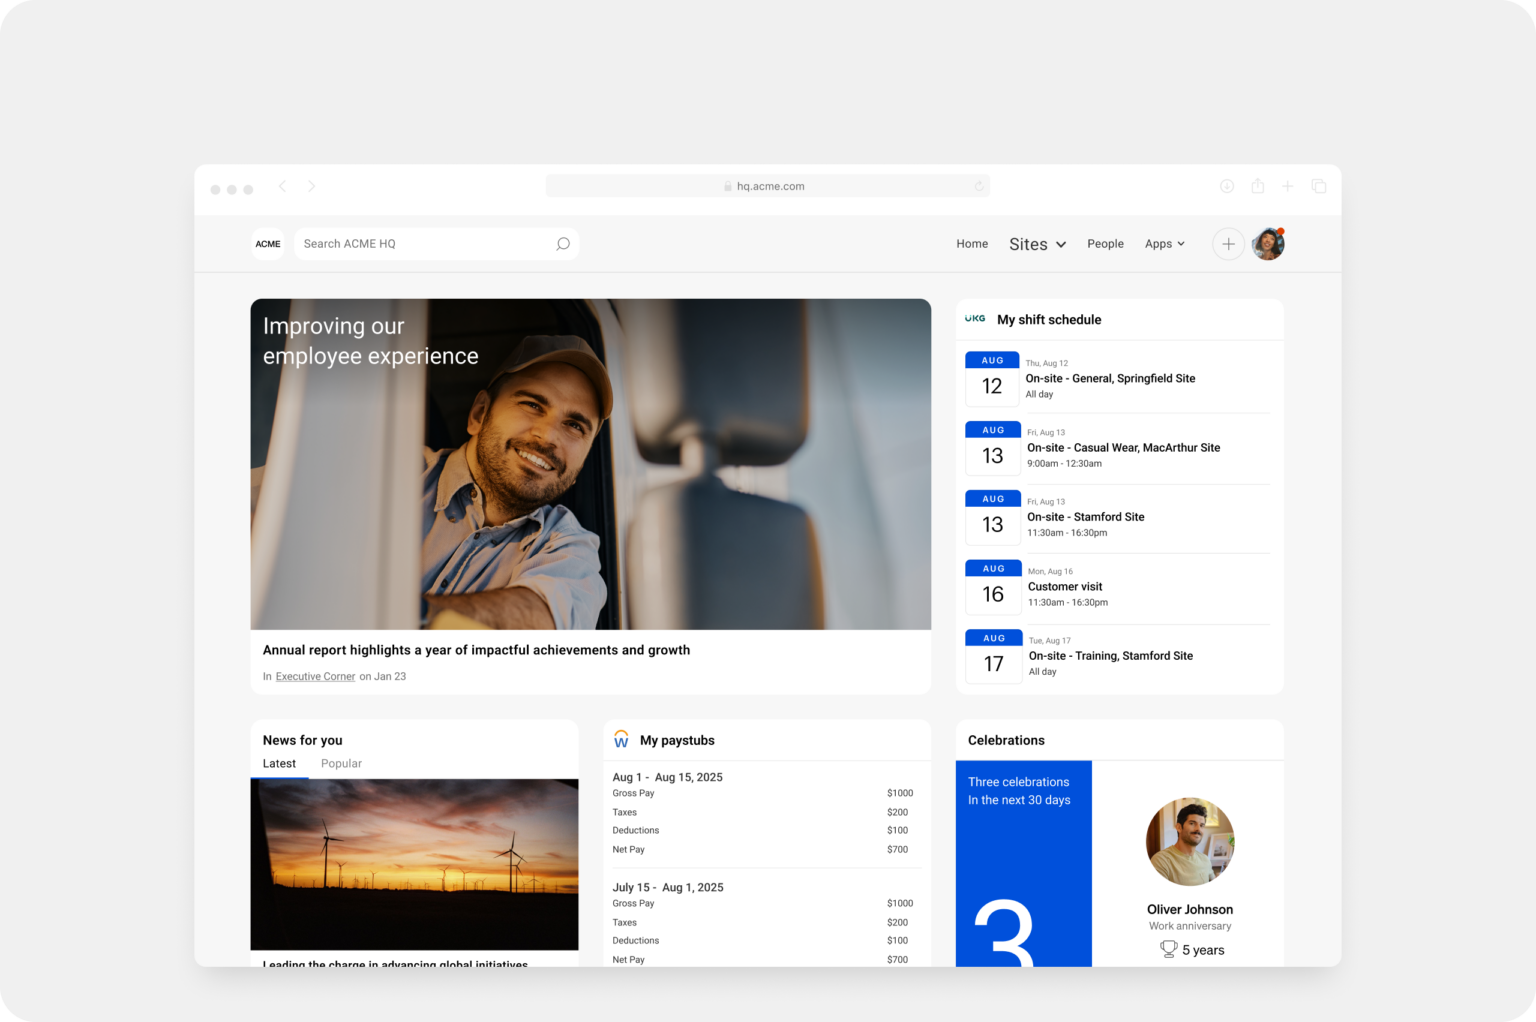Click the search magnifier icon
Screen dimensions: 1536x1022
563,244
